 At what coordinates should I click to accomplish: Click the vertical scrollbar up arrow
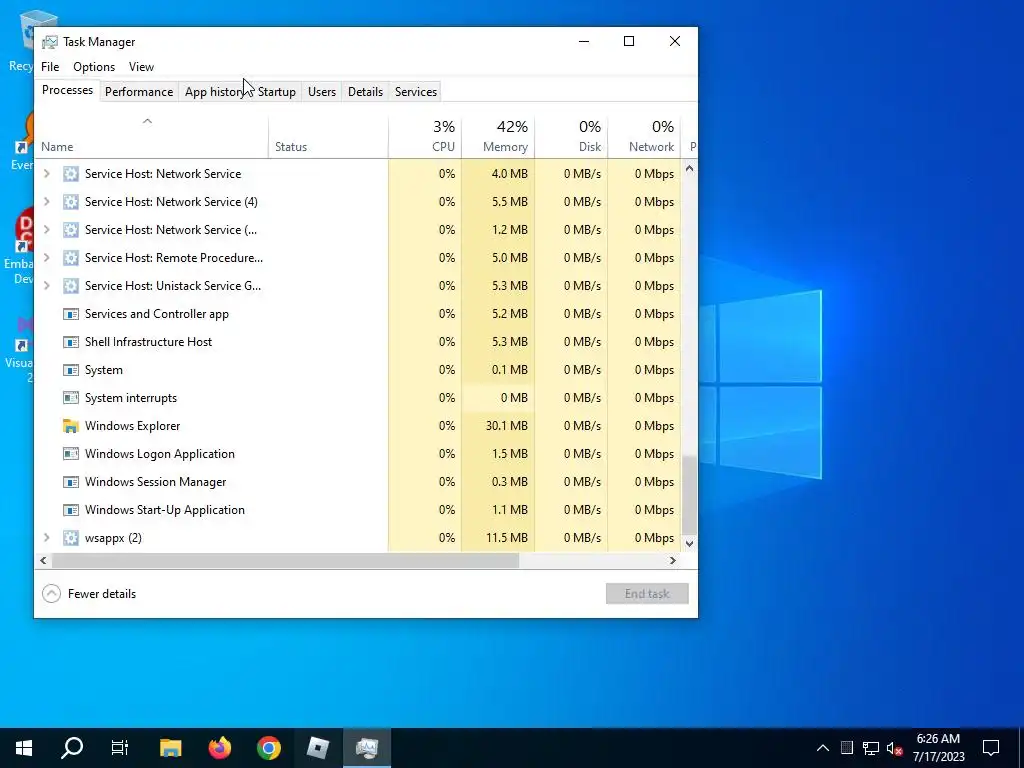[x=689, y=168]
